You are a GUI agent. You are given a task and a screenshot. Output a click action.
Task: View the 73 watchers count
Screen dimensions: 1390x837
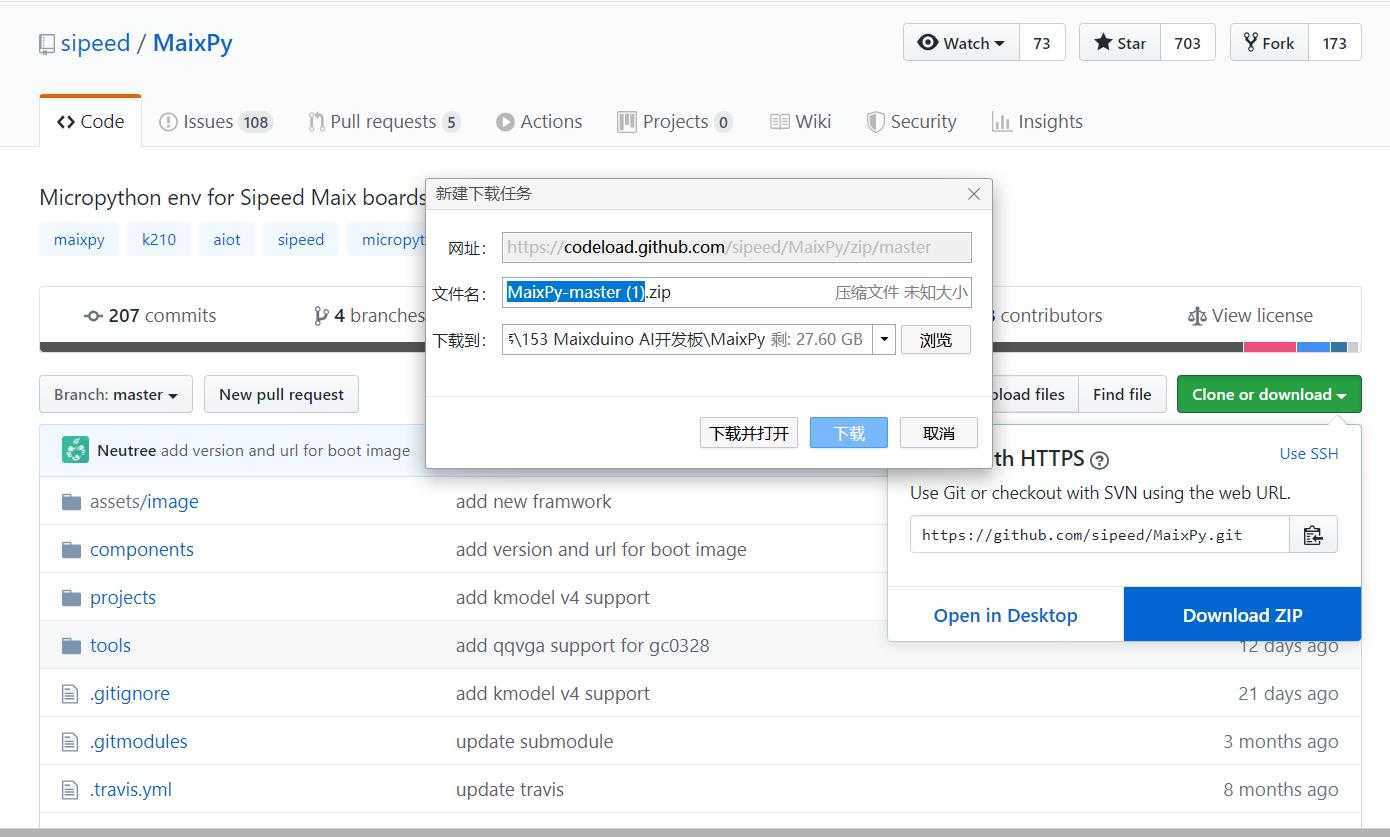[1042, 43]
